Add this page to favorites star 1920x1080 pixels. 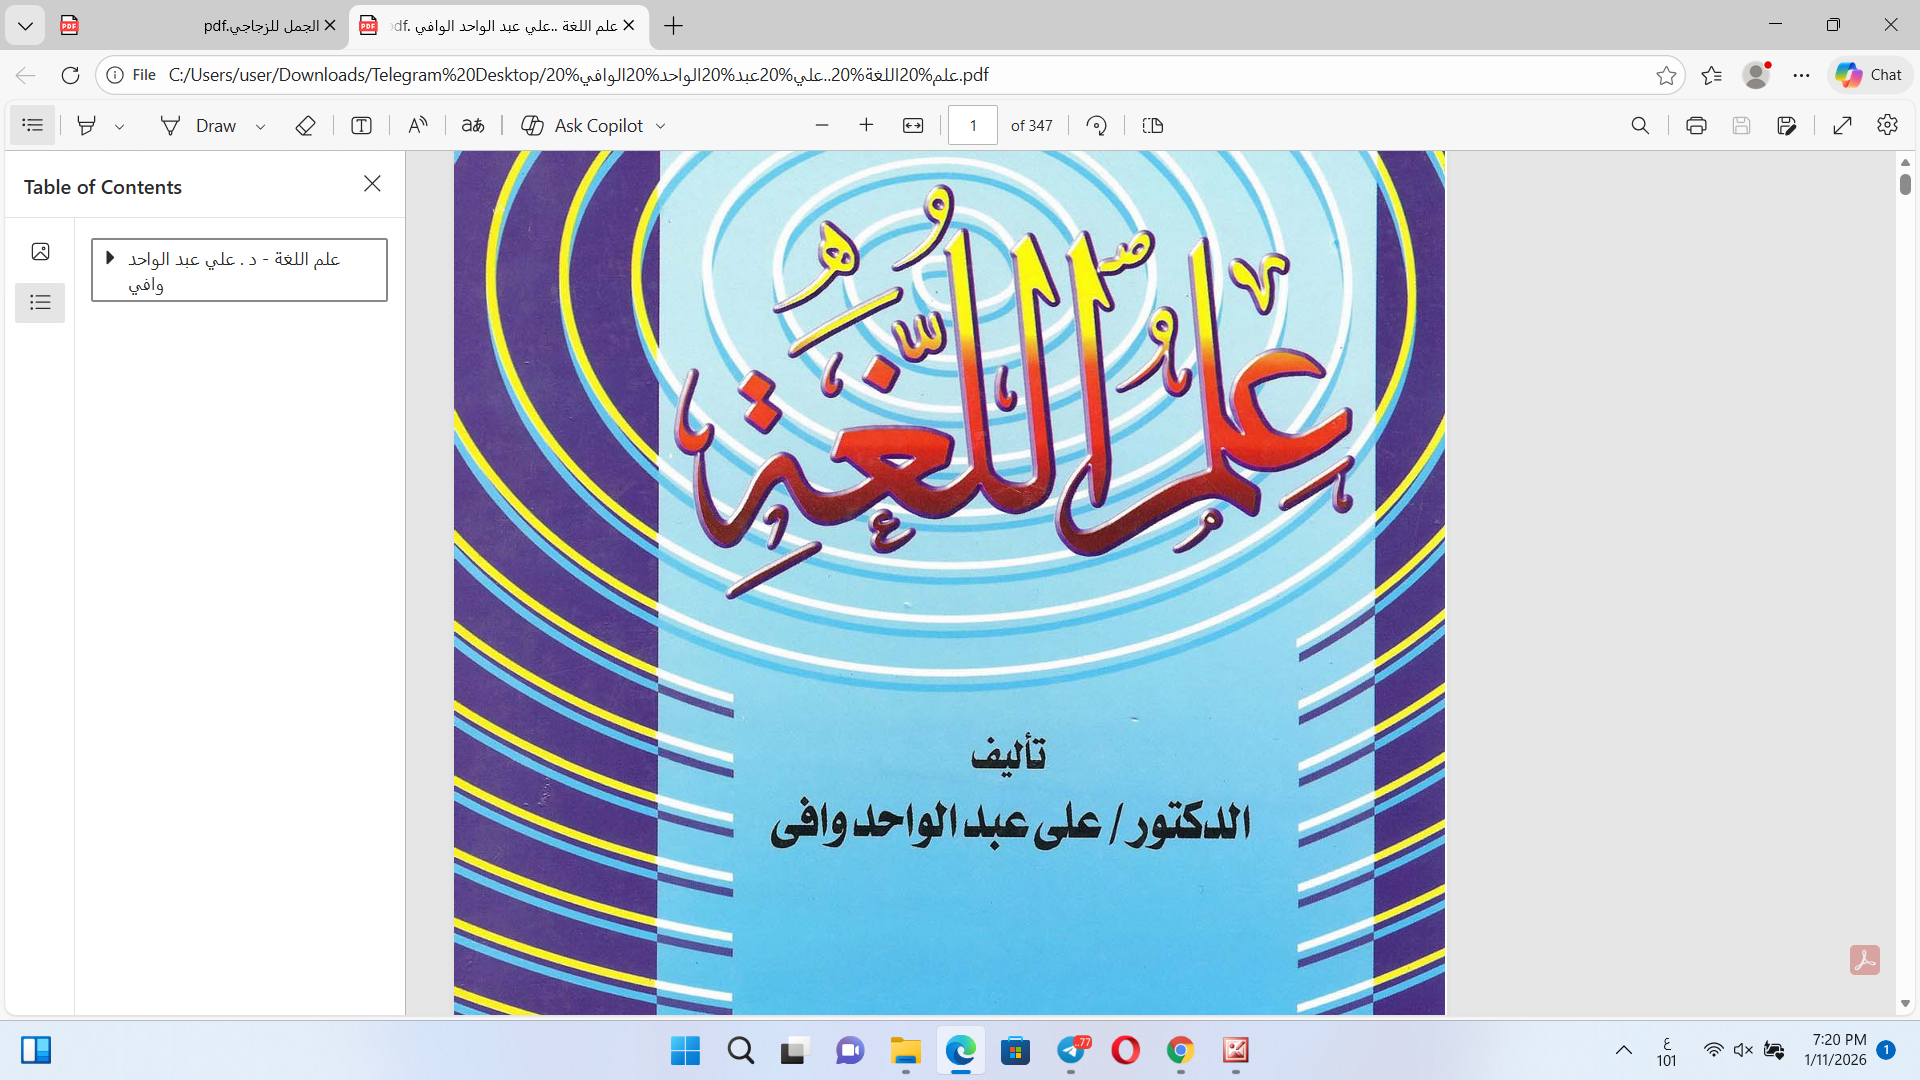[x=1666, y=75]
